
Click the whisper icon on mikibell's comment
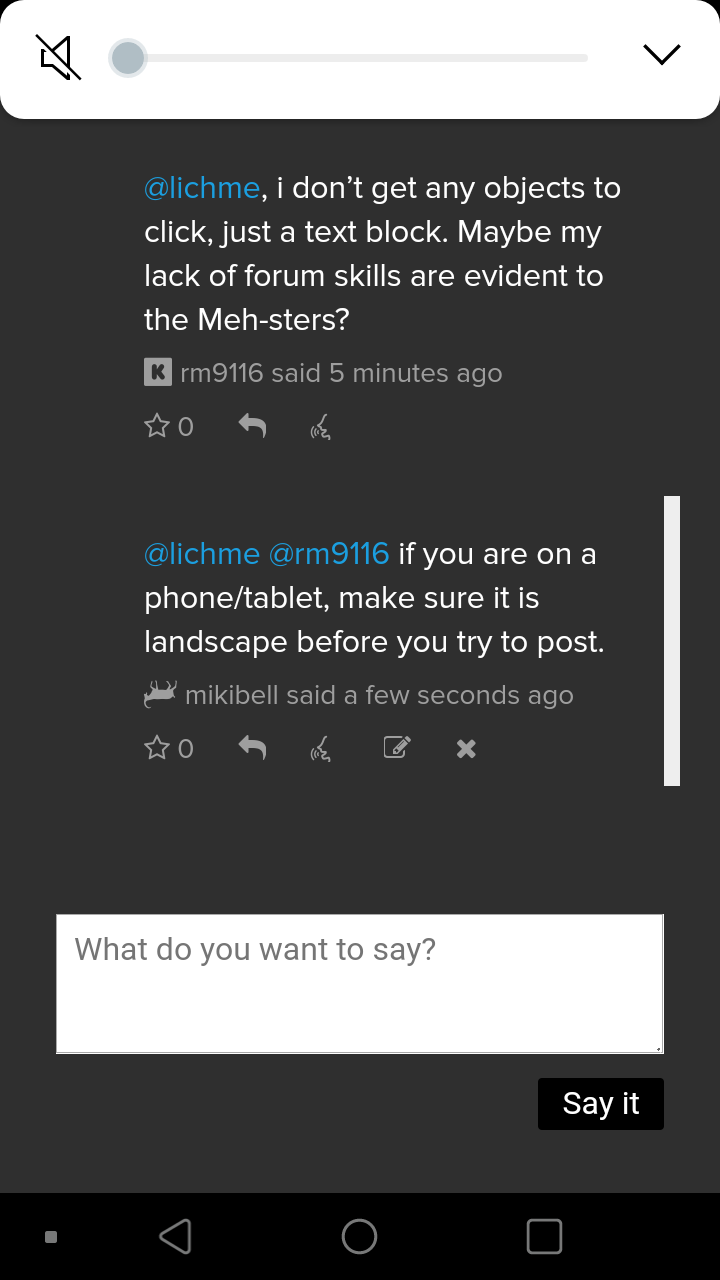321,750
